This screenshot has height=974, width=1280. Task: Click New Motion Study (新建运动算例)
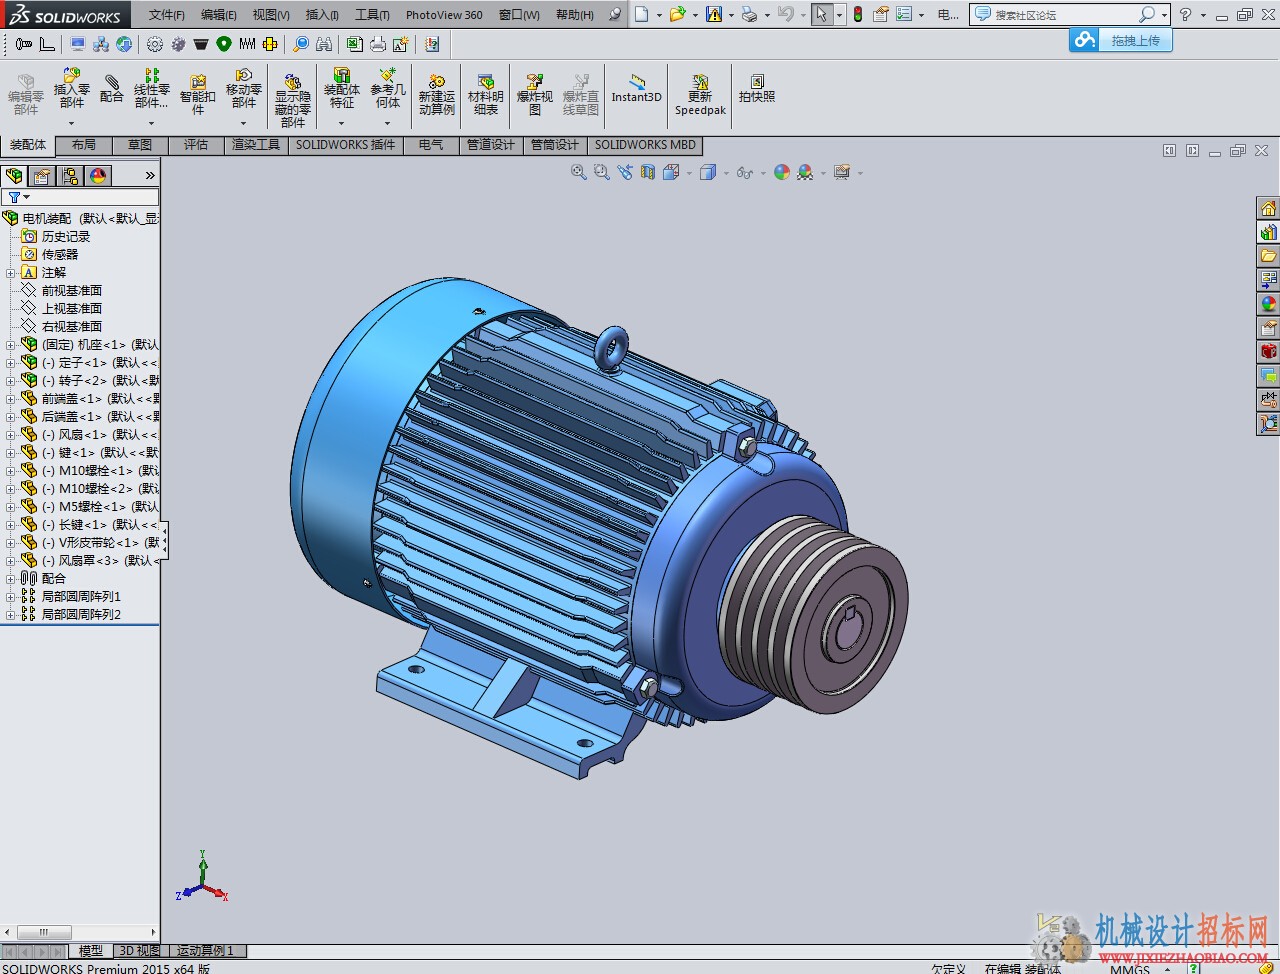click(x=437, y=94)
